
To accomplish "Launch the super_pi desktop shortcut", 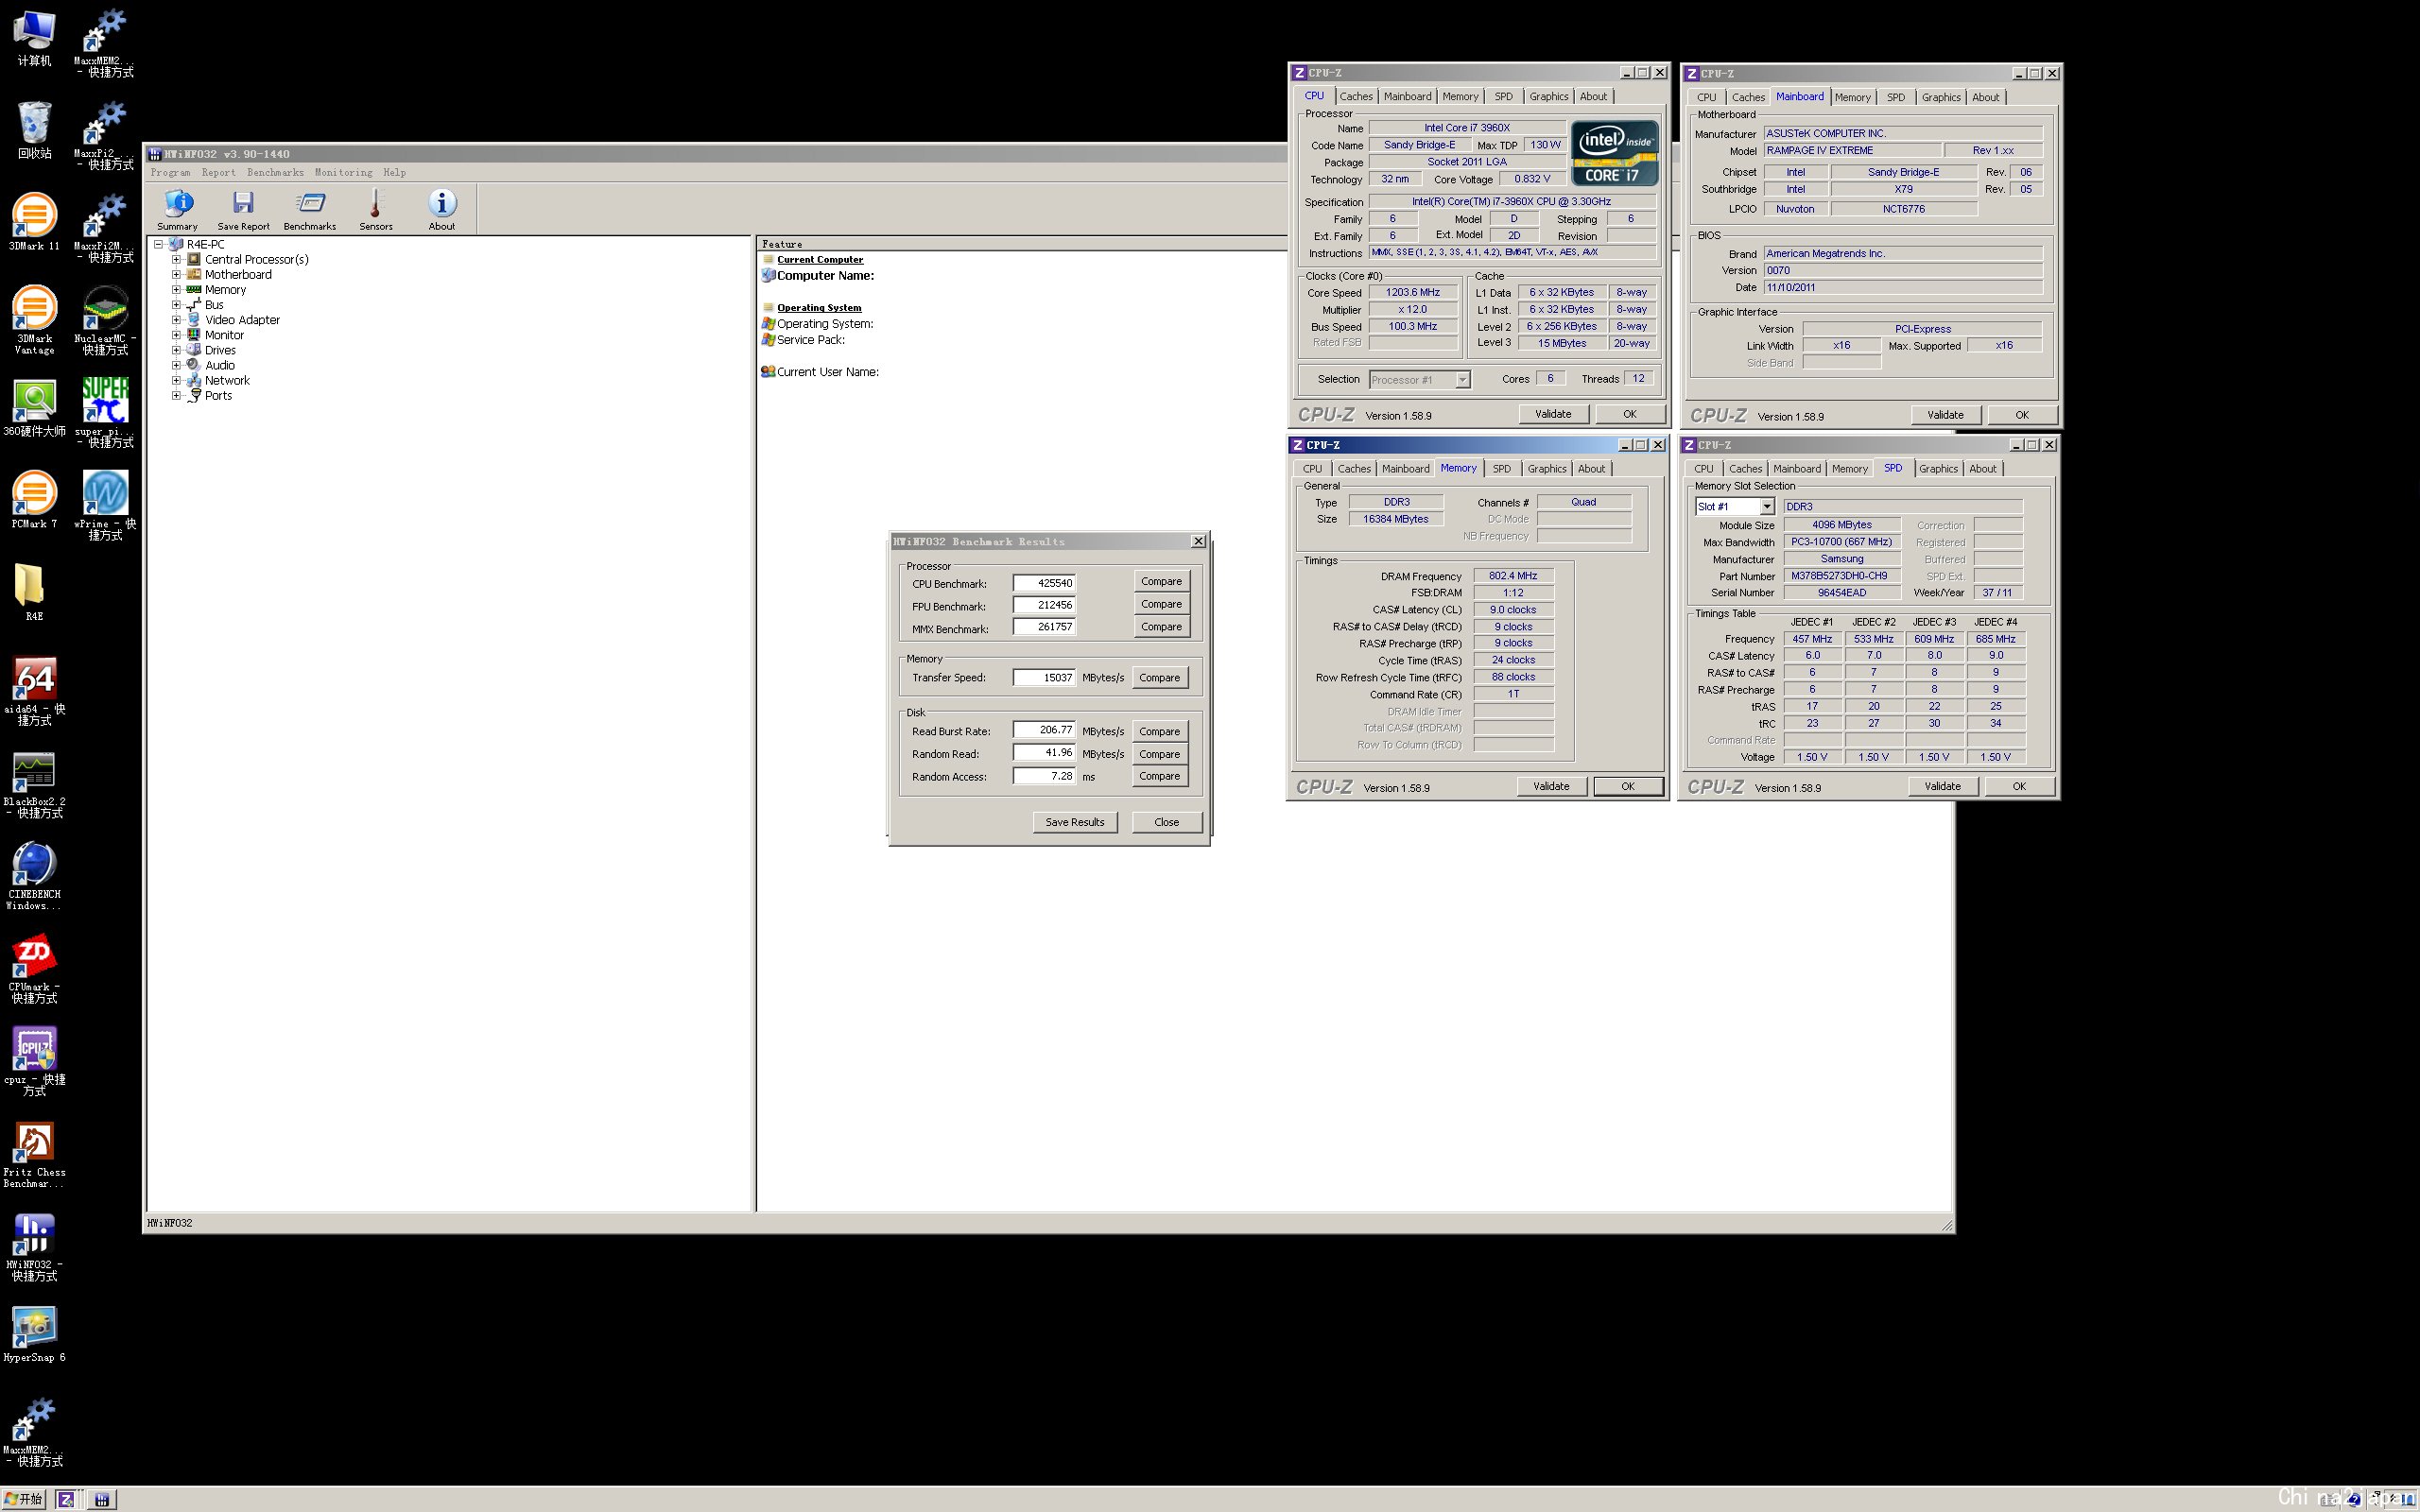I will [105, 412].
